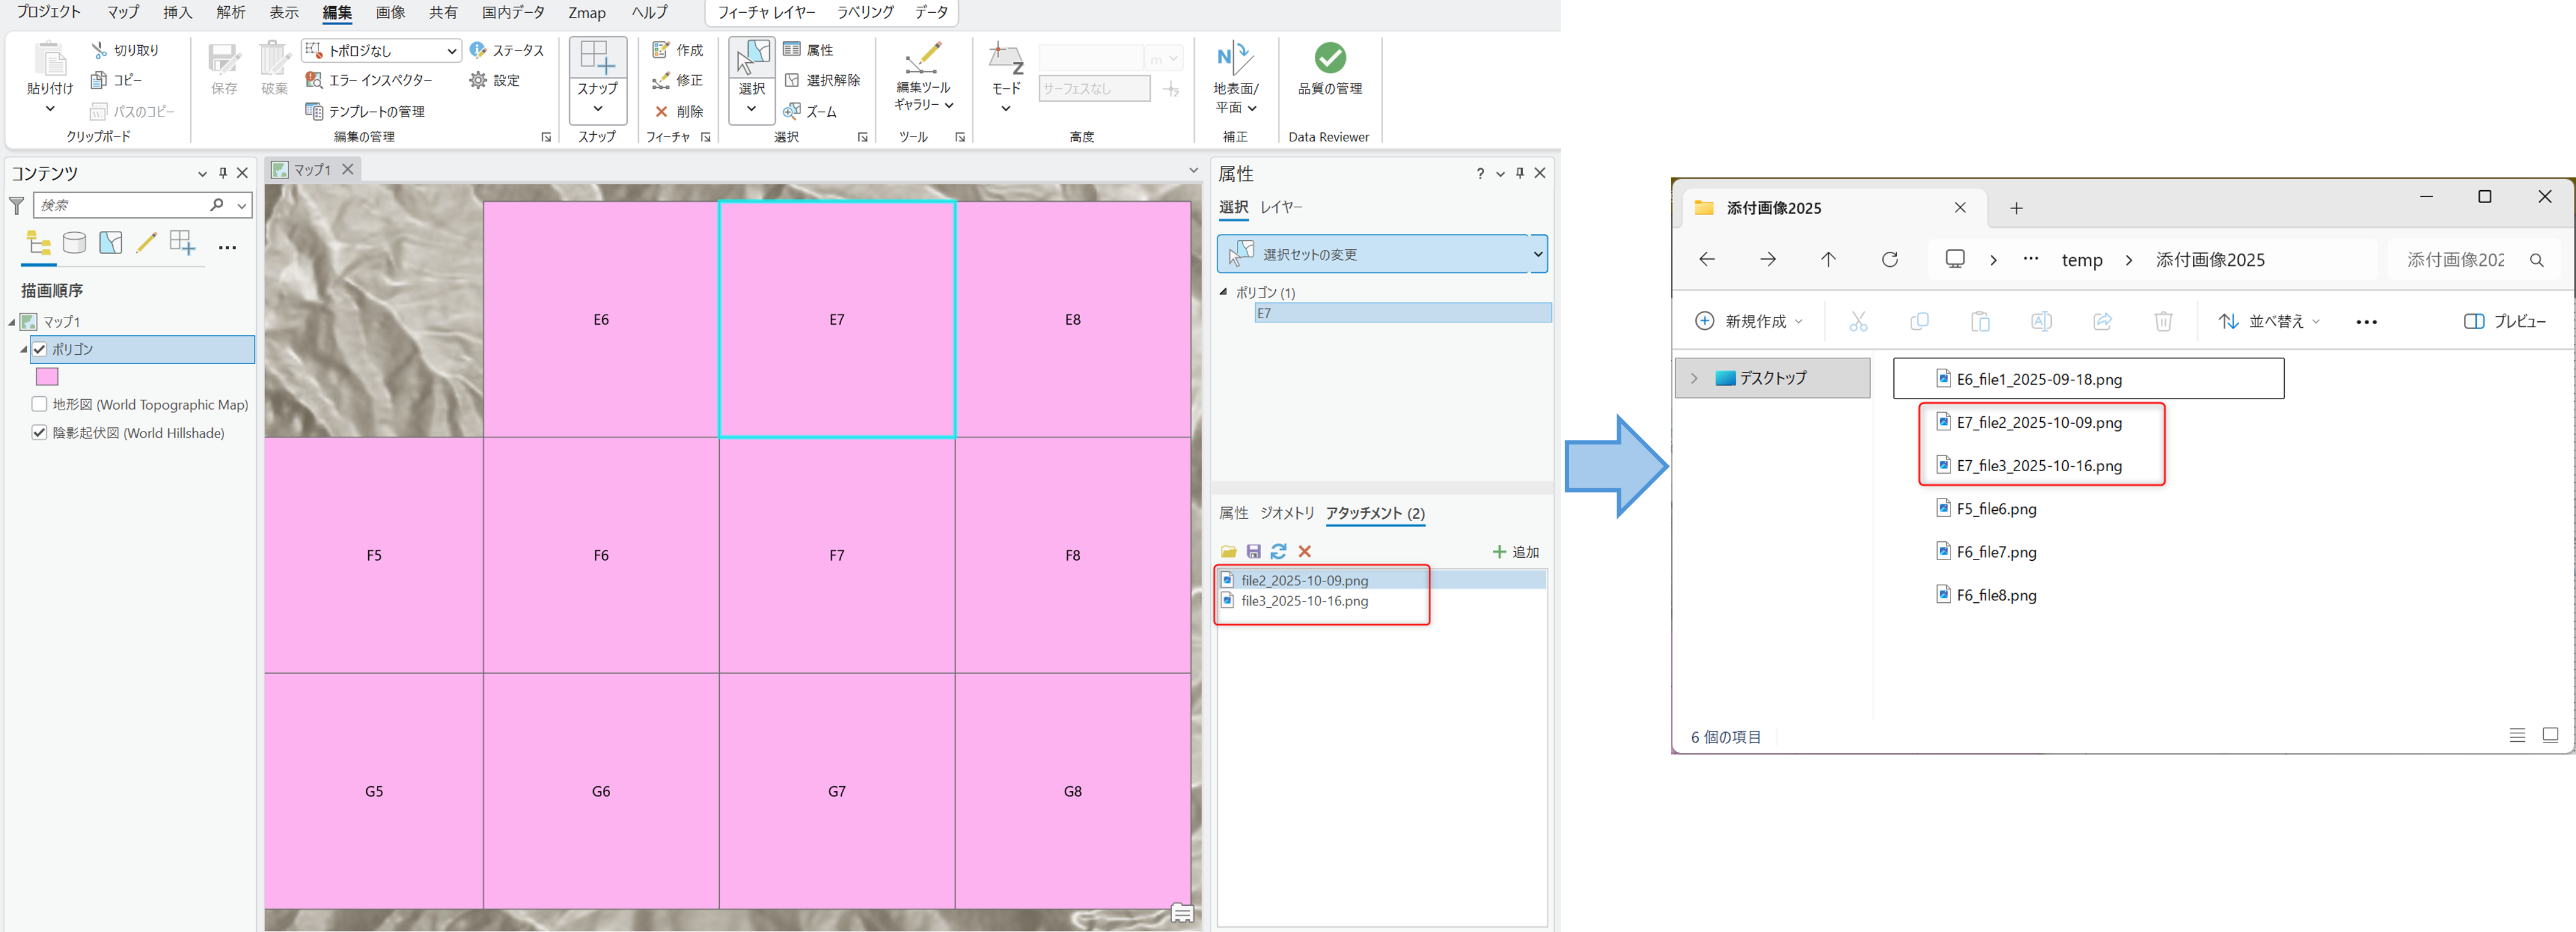2576x932 pixels.
Task: Switch to the ジオメトリ tab
Action: tap(1287, 513)
